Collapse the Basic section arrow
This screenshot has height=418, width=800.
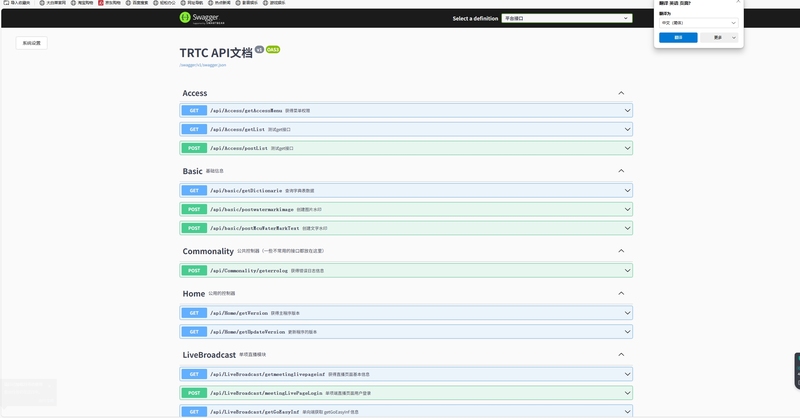coord(621,170)
